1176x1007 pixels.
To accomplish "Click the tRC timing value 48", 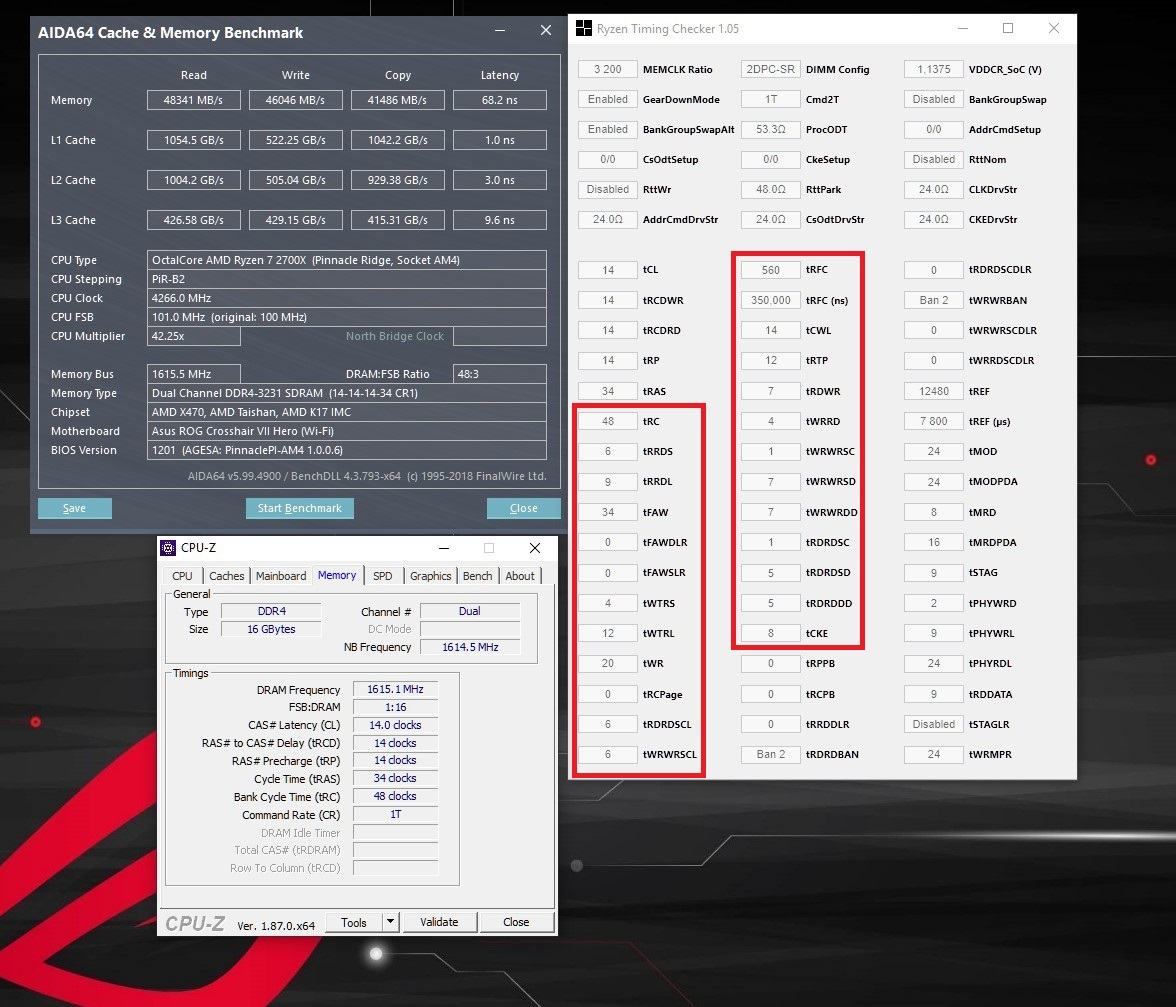I will click(x=608, y=421).
